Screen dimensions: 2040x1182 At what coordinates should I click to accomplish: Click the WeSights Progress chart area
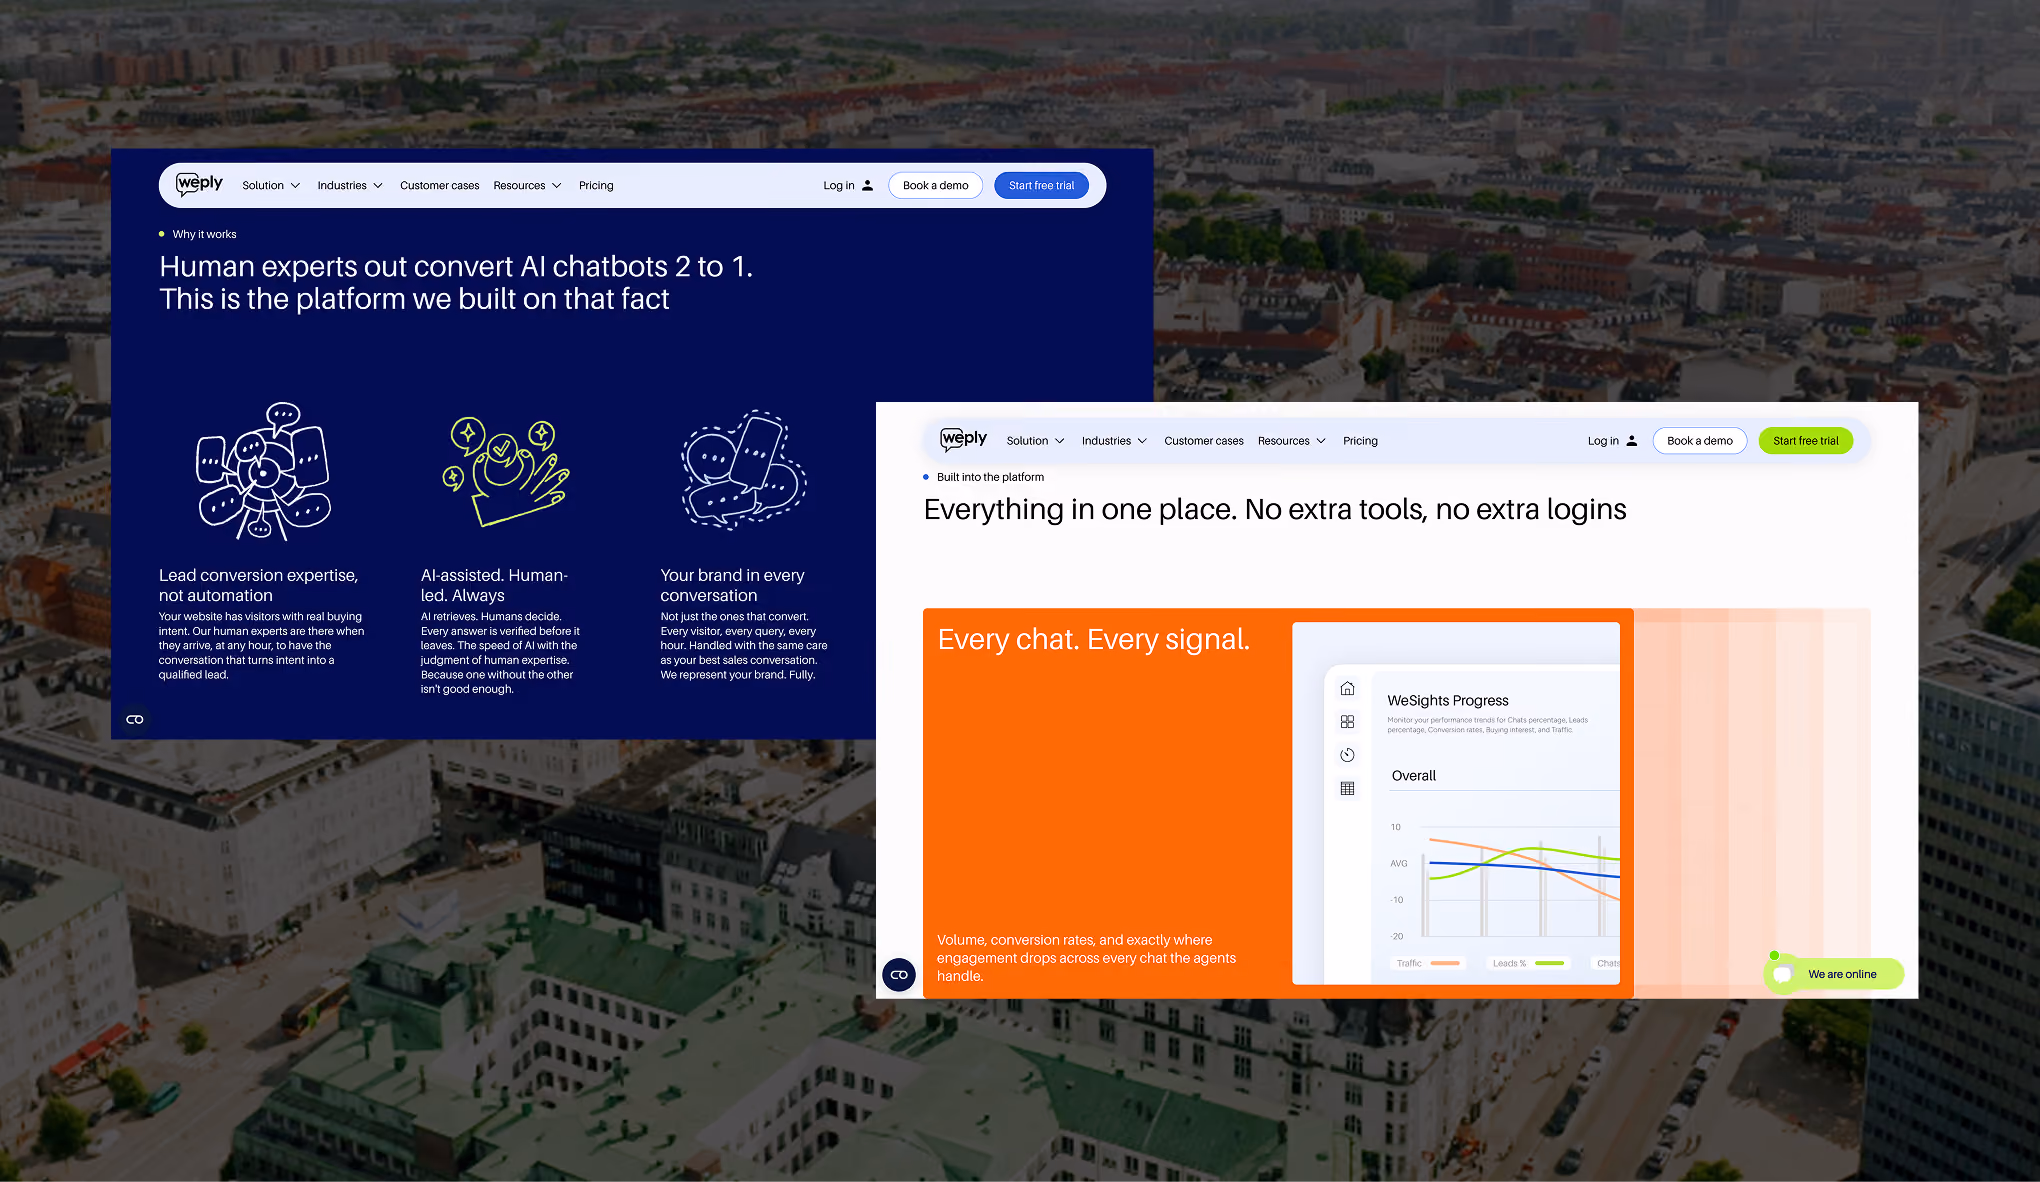click(x=1505, y=880)
